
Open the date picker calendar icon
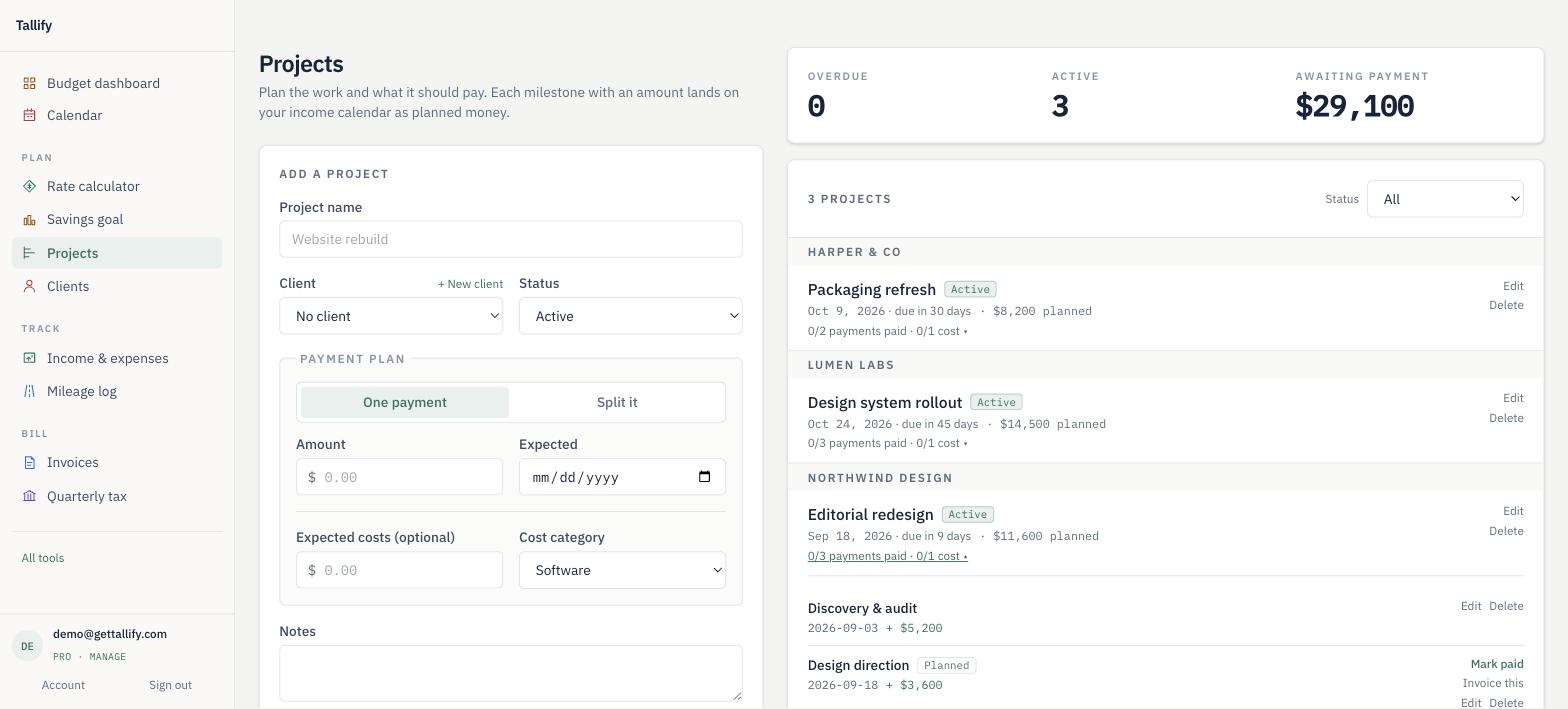(704, 477)
